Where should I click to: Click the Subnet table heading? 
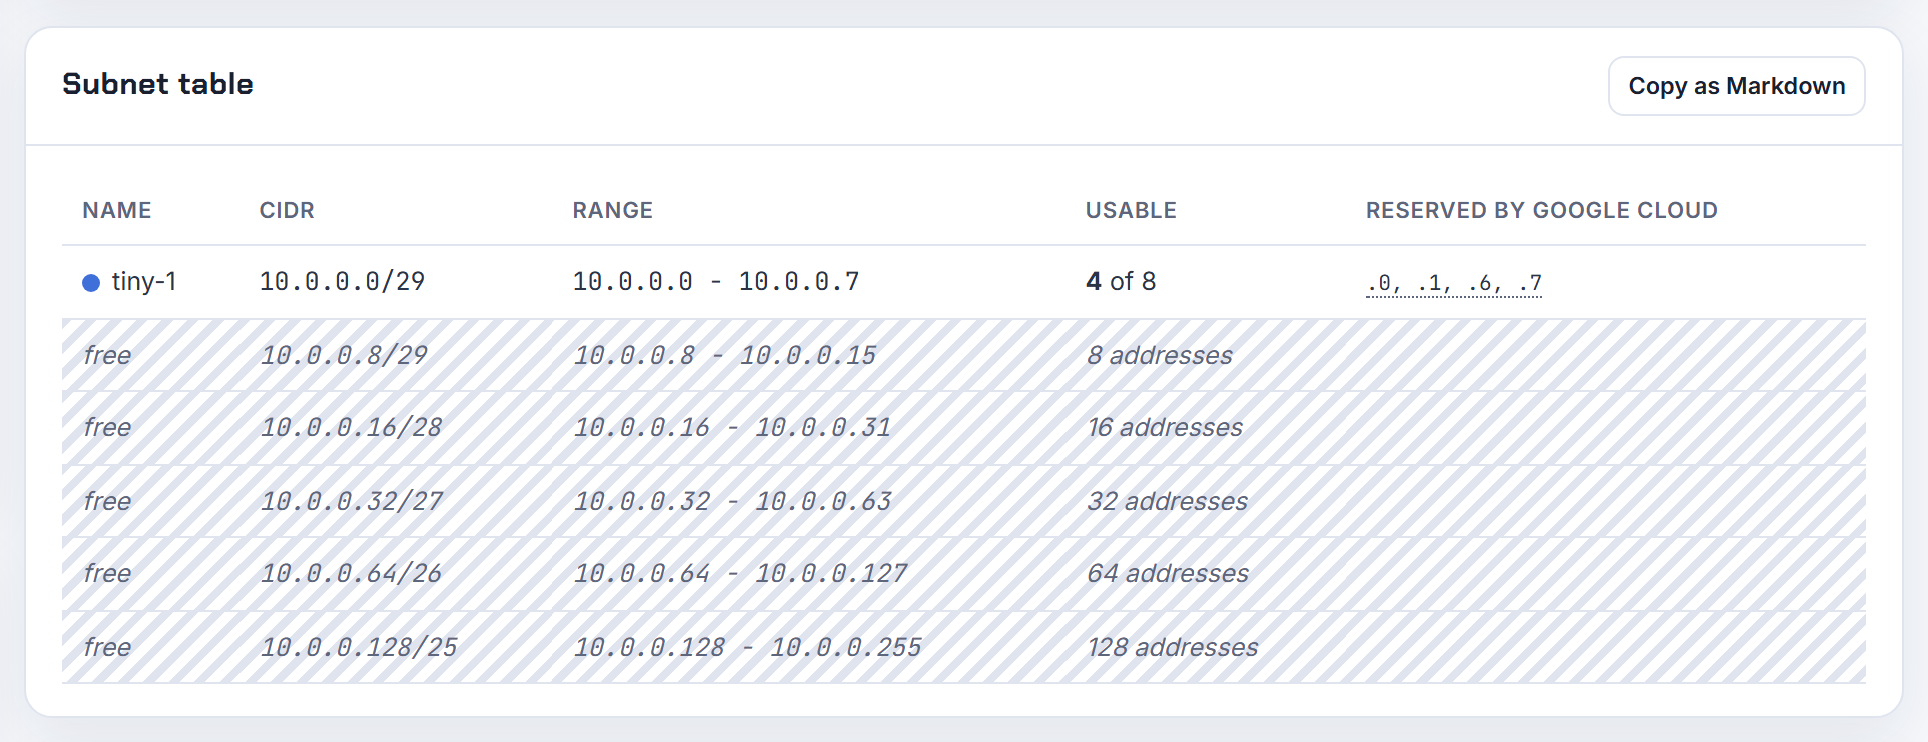[158, 84]
